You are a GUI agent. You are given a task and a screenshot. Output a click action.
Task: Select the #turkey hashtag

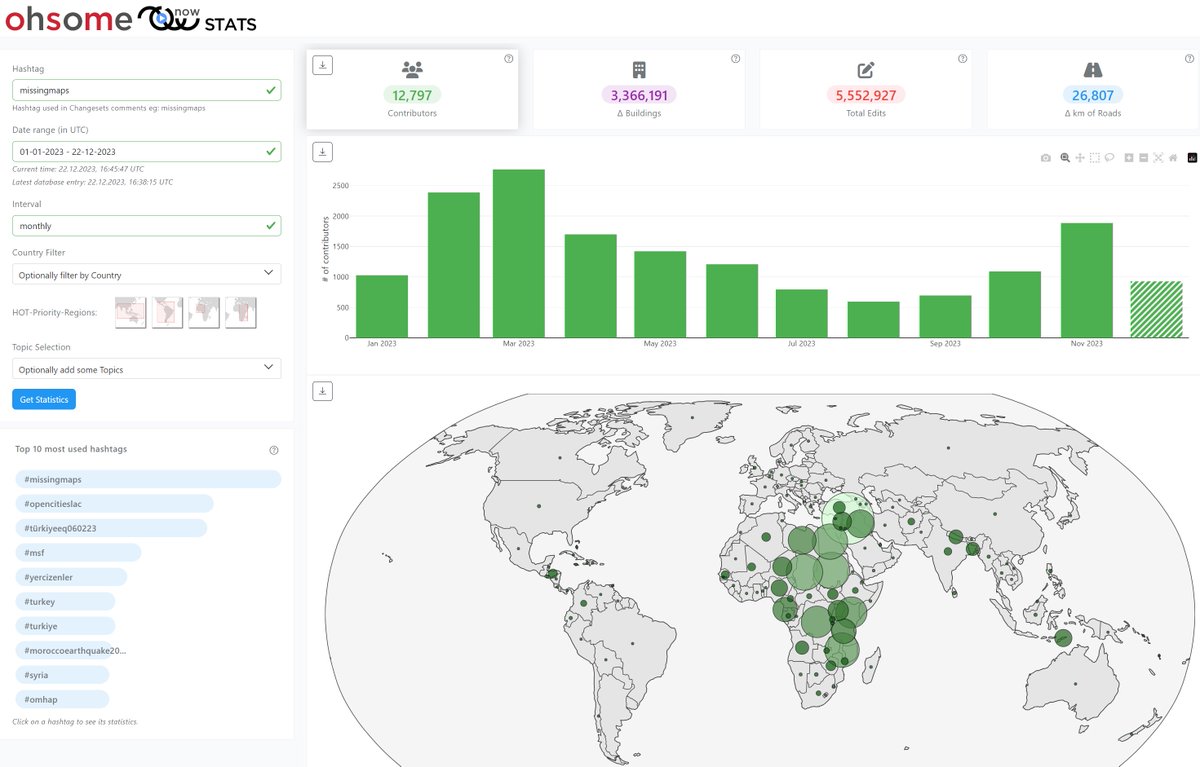tap(65, 601)
